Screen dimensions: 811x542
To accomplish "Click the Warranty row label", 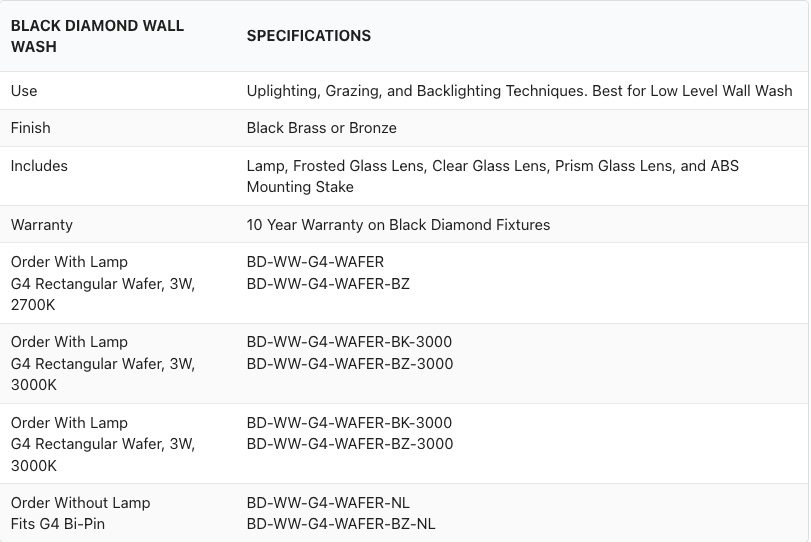I will pyautogui.click(x=41, y=225).
